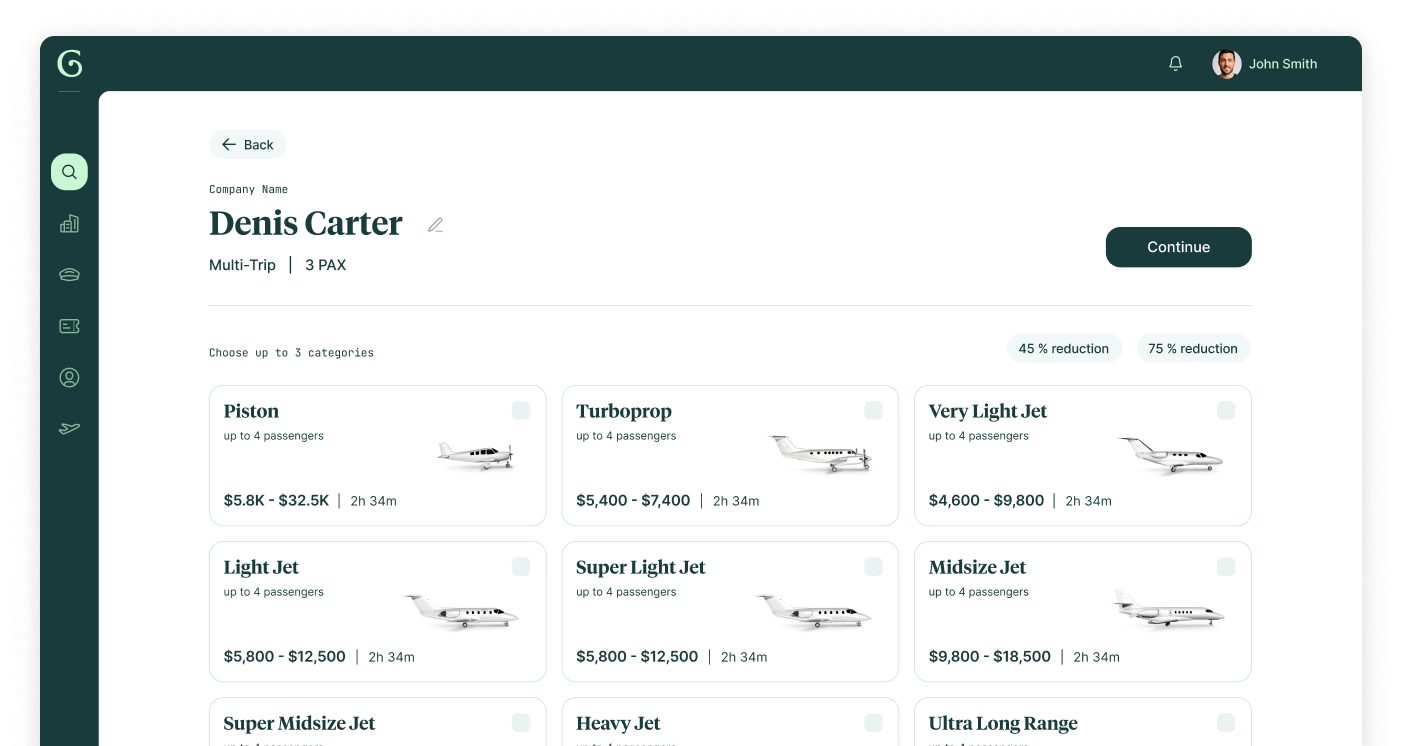Select the pilot cap sidebar icon
1402x746 pixels.
point(69,275)
